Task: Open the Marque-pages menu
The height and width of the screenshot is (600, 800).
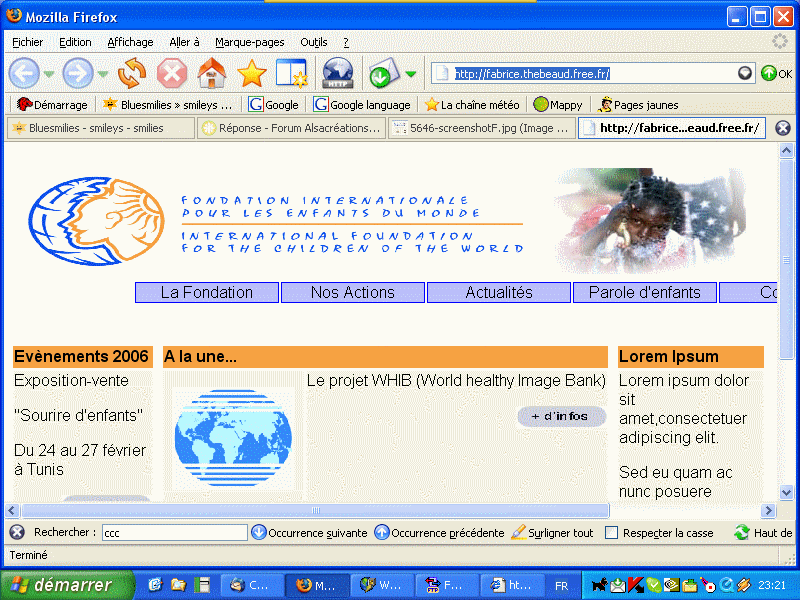Action: point(249,42)
